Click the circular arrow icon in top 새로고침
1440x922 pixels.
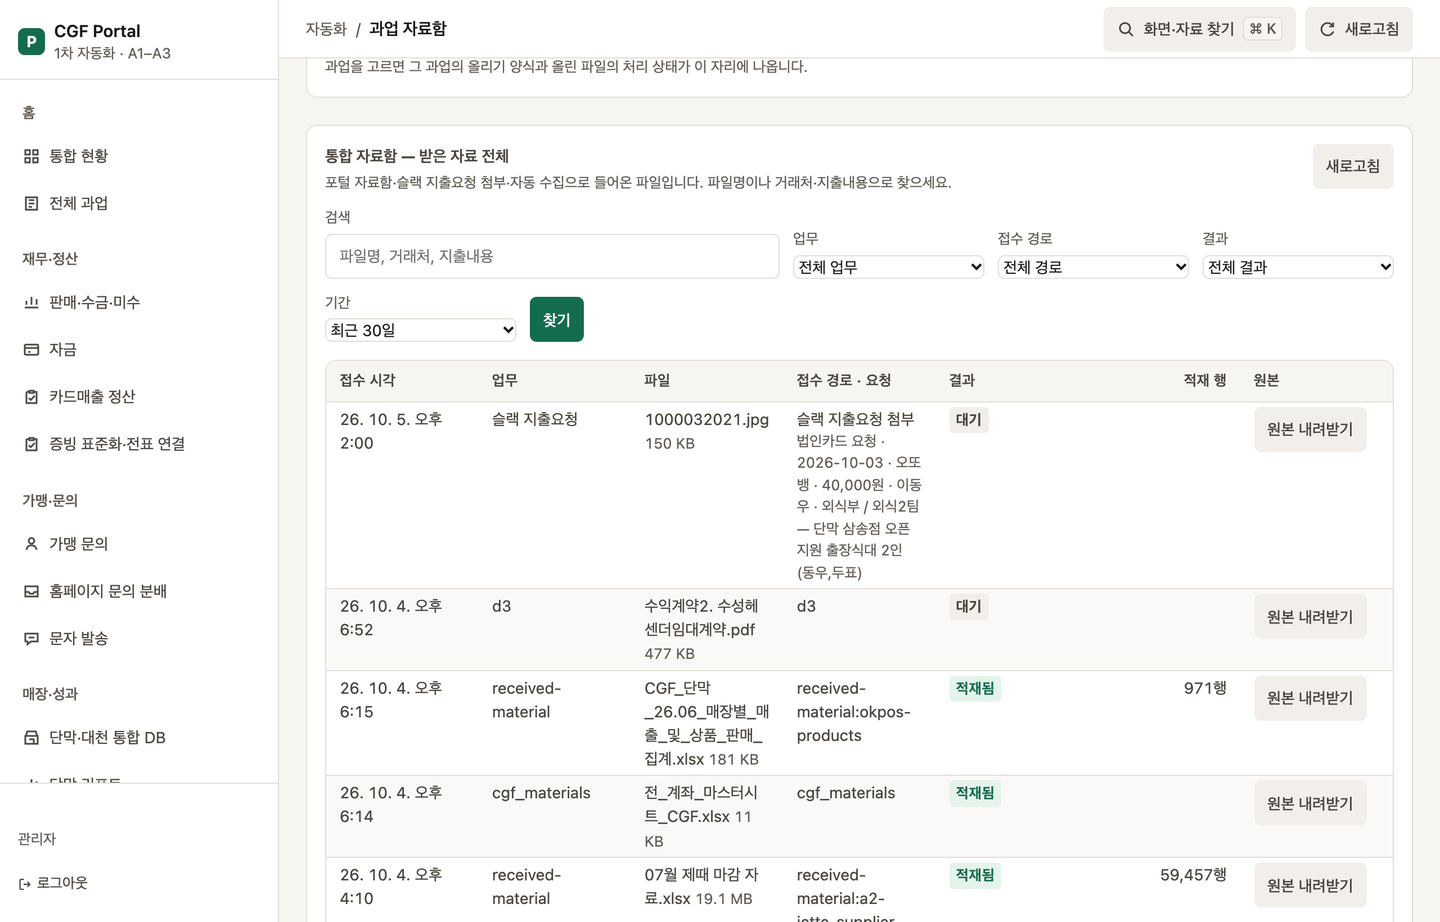[x=1327, y=29]
